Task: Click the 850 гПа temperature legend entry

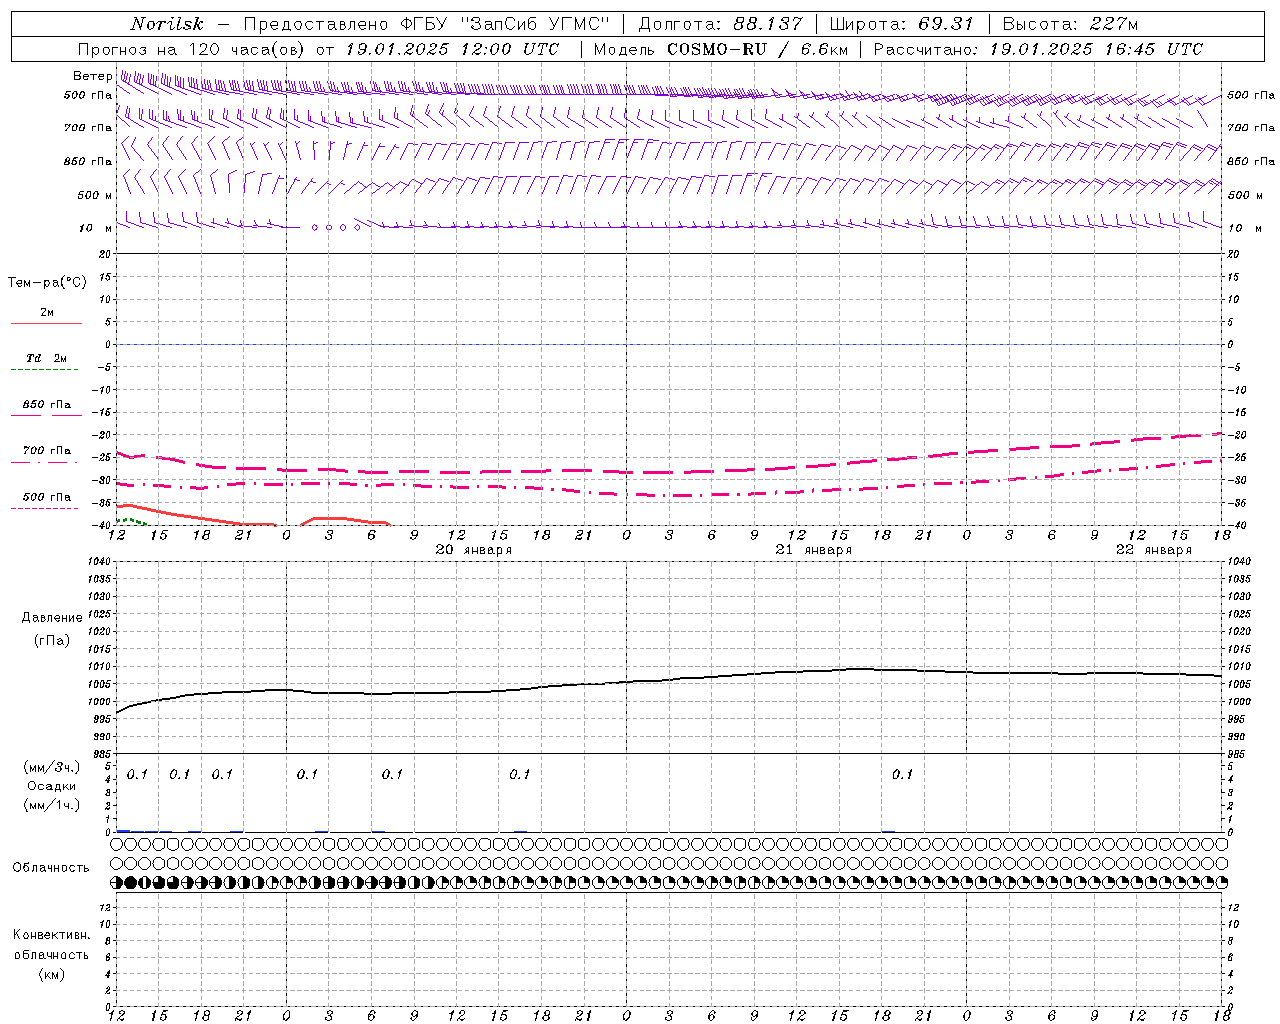Action: point(46,405)
